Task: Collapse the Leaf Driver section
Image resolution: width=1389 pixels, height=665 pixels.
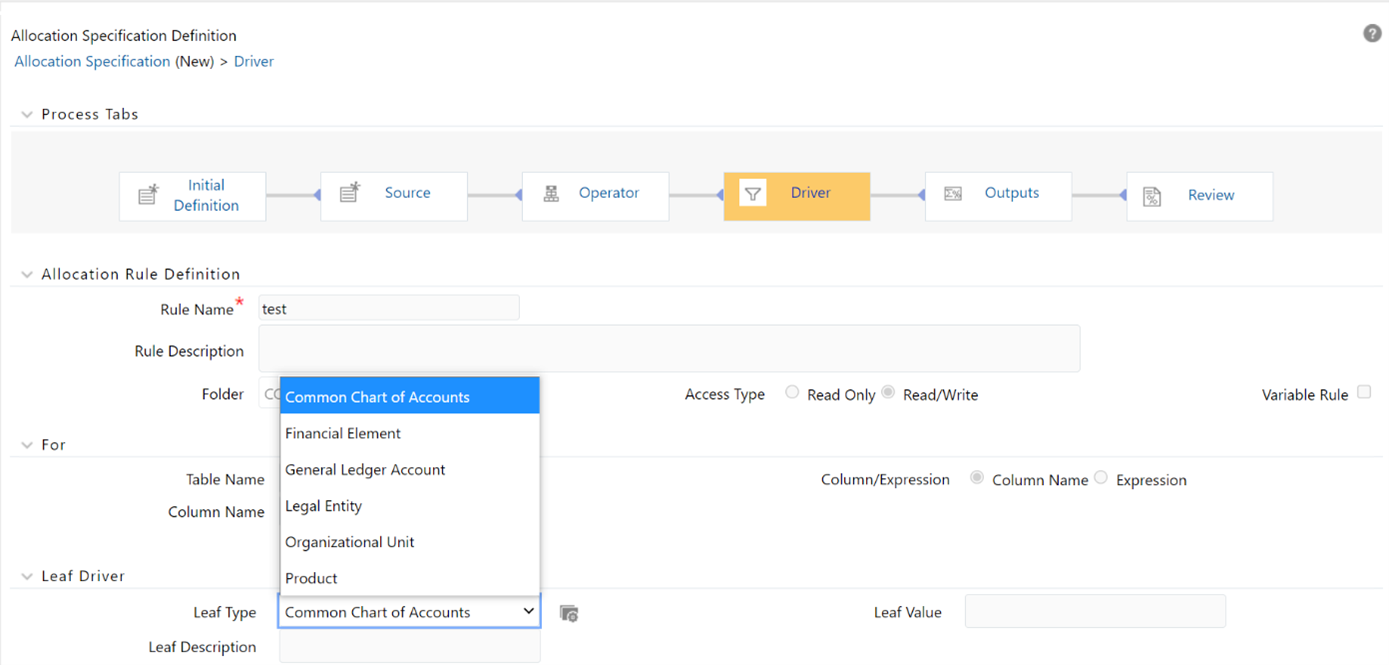Action: (x=27, y=577)
